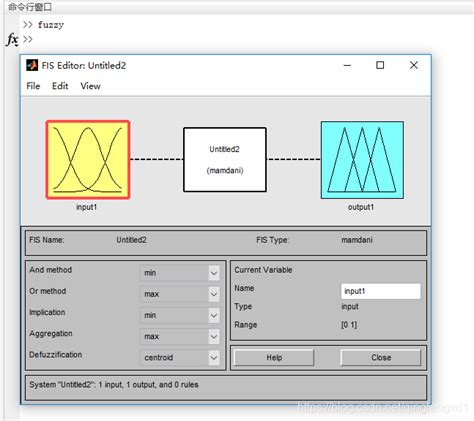
Task: Click the Close button in FIS Editor
Action: 381,358
